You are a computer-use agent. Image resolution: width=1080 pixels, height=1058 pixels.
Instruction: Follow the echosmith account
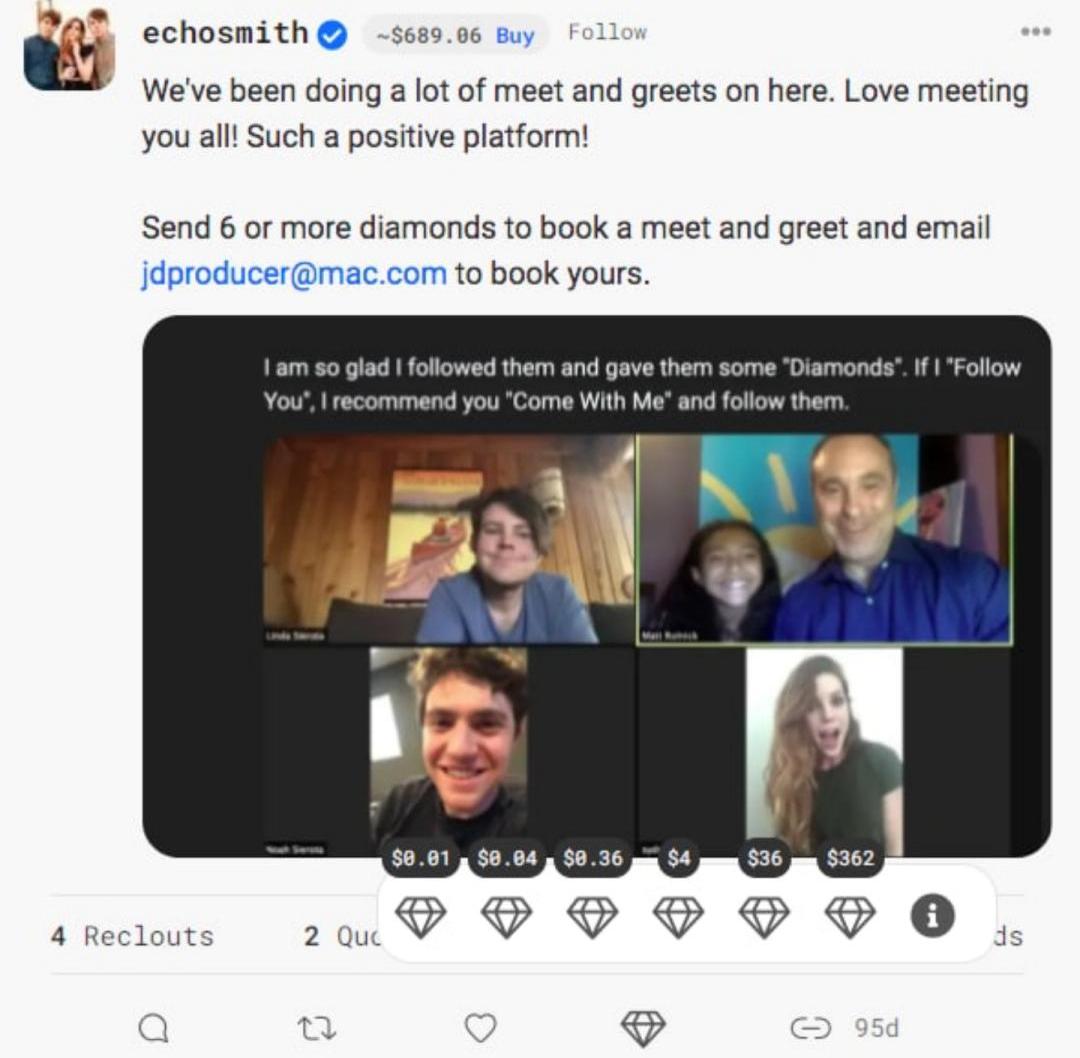pos(608,32)
